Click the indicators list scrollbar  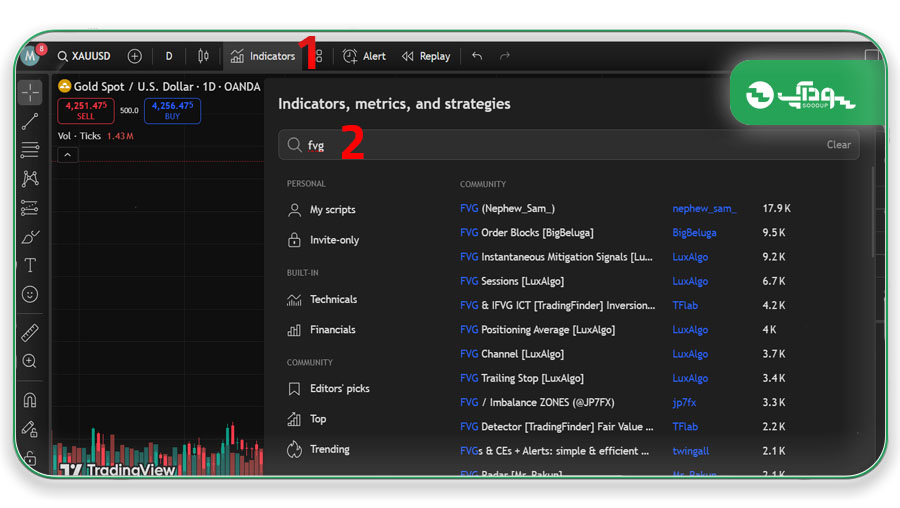873,211
